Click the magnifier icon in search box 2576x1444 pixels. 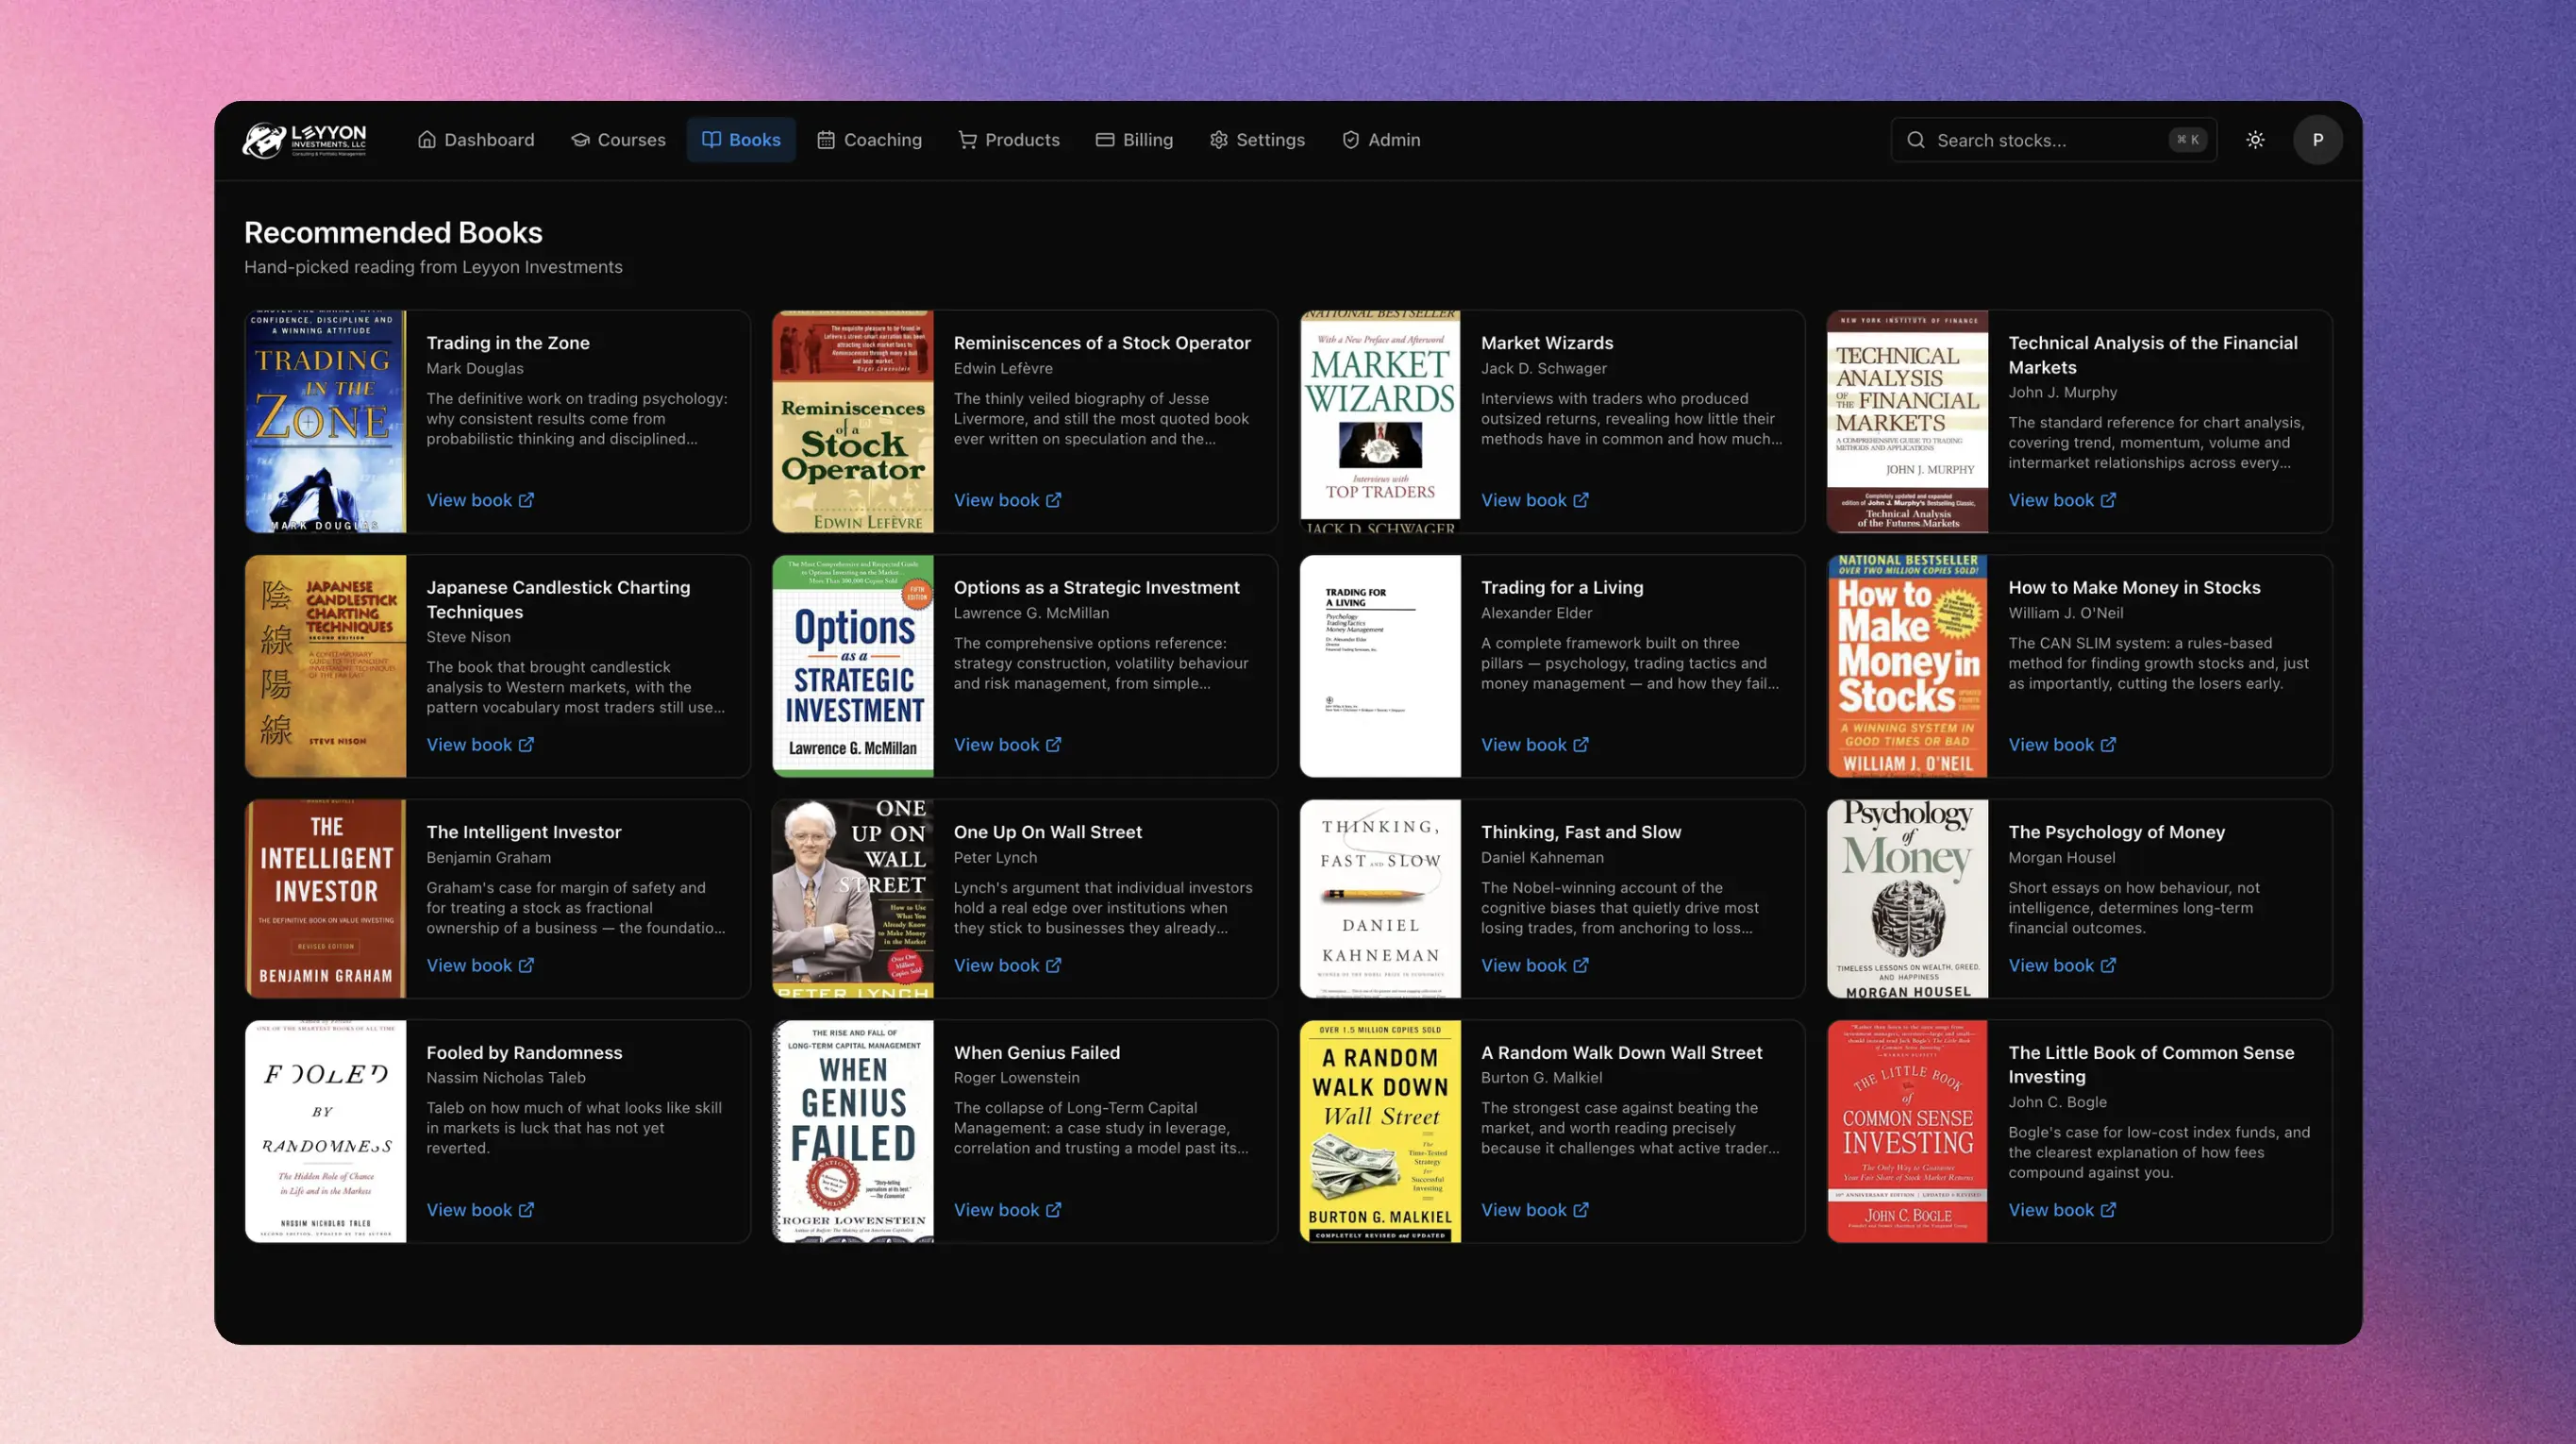tap(1915, 140)
